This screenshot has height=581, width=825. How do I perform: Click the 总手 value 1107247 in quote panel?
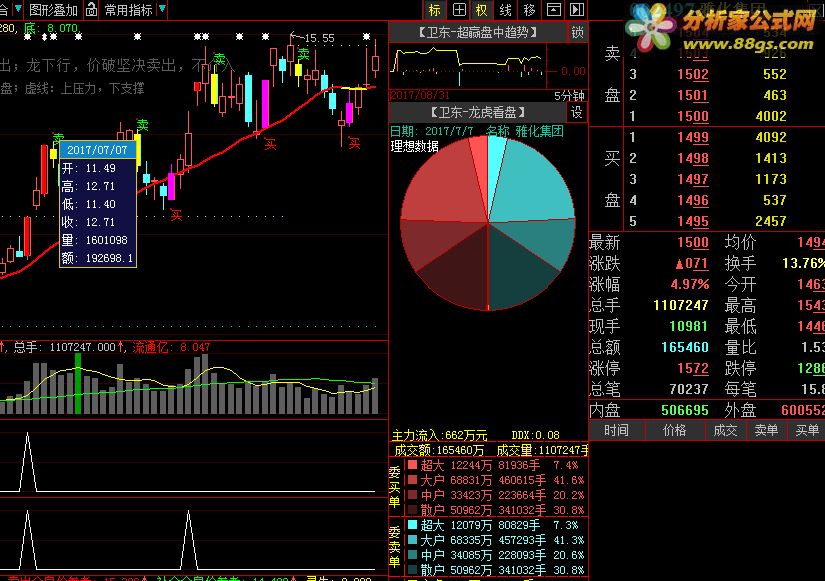pyautogui.click(x=681, y=305)
